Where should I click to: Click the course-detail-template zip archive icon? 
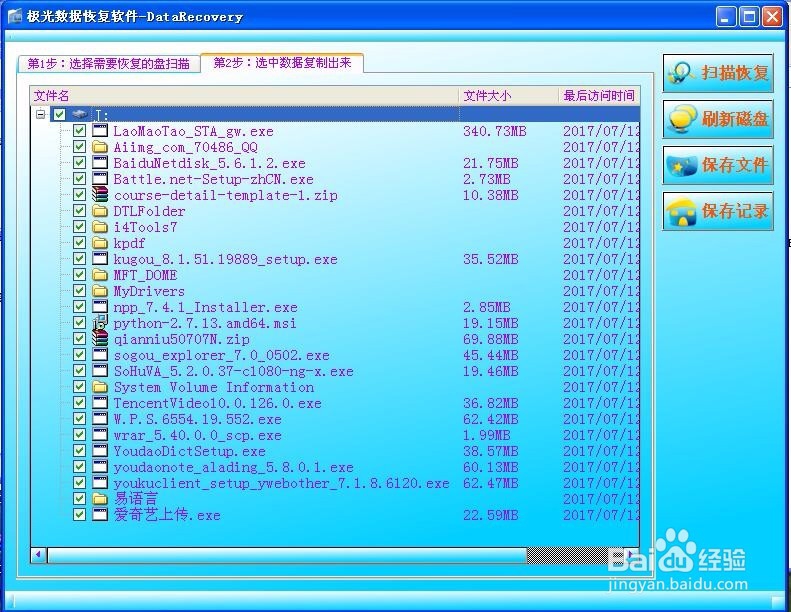coord(100,195)
